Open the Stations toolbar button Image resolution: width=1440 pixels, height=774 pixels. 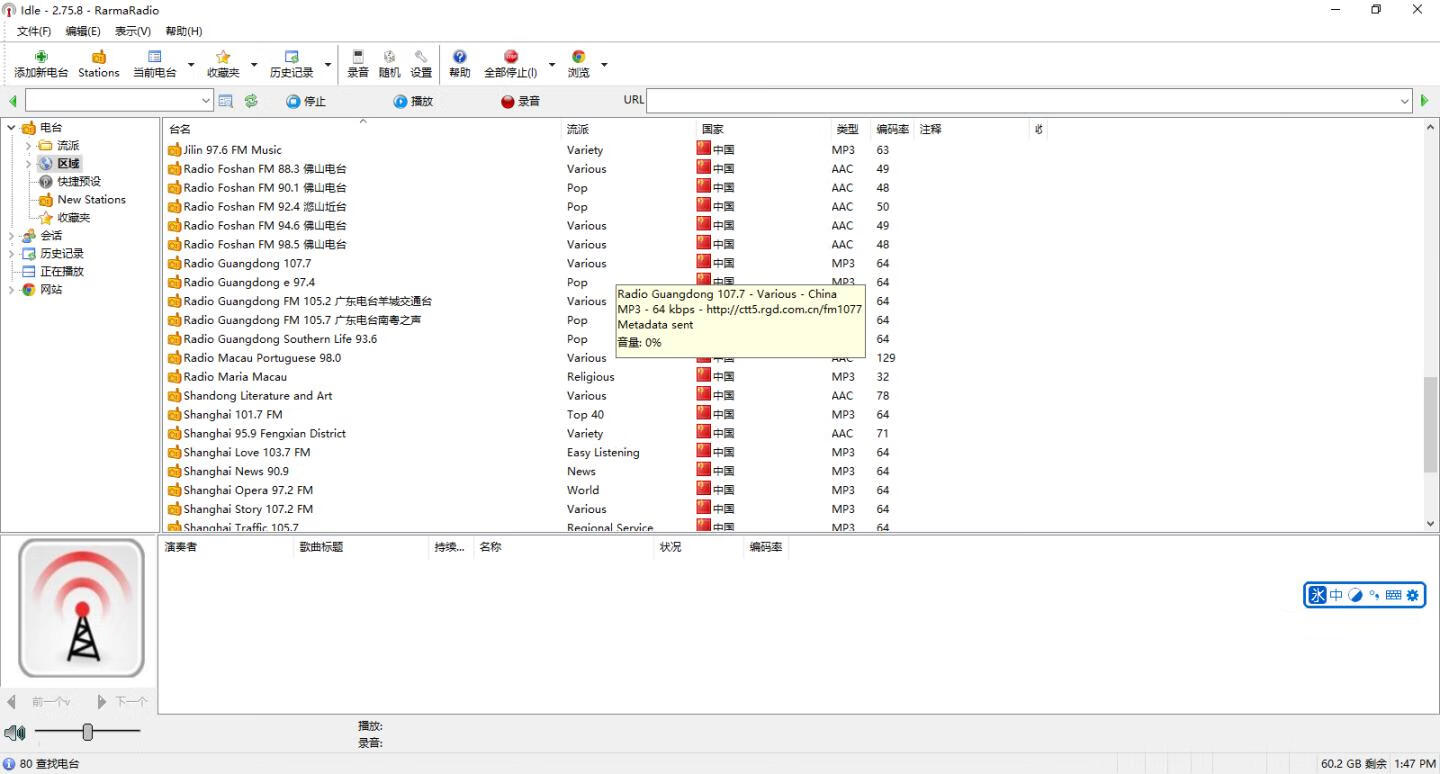click(x=98, y=64)
